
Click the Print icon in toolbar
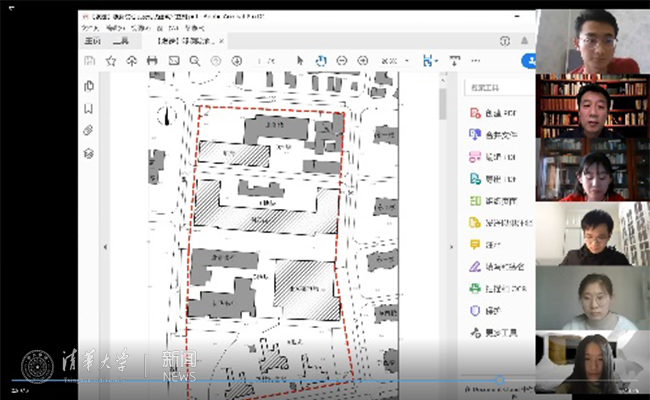(x=152, y=61)
